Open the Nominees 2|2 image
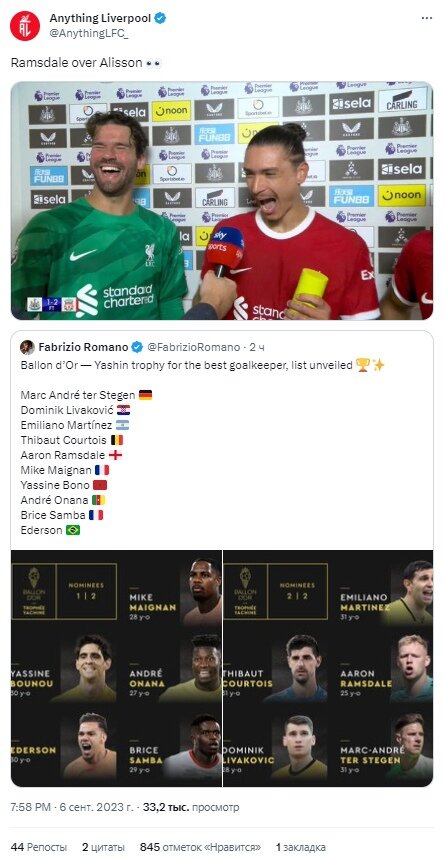Image resolution: width=445 pixels, height=860 pixels. [x=328, y=668]
